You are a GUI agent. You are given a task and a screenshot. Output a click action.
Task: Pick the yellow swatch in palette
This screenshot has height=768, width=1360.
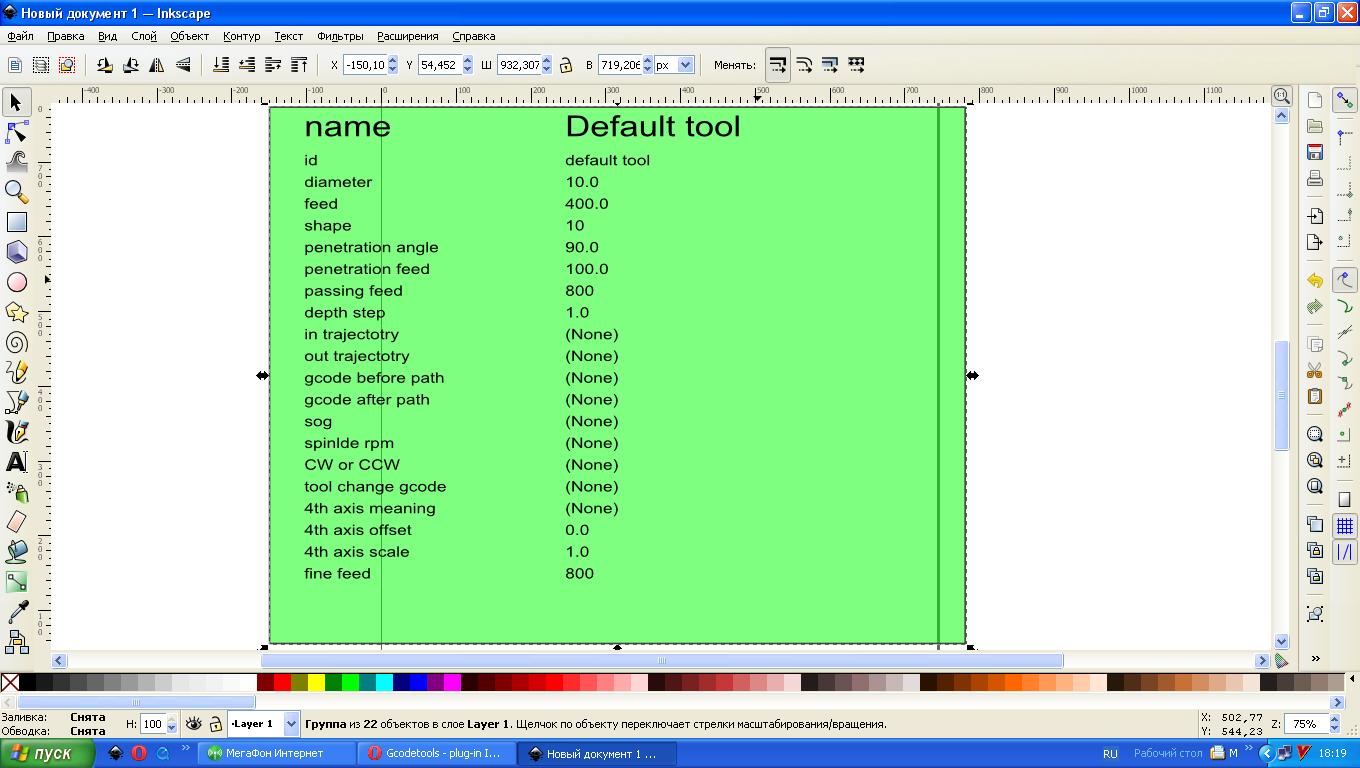316,683
